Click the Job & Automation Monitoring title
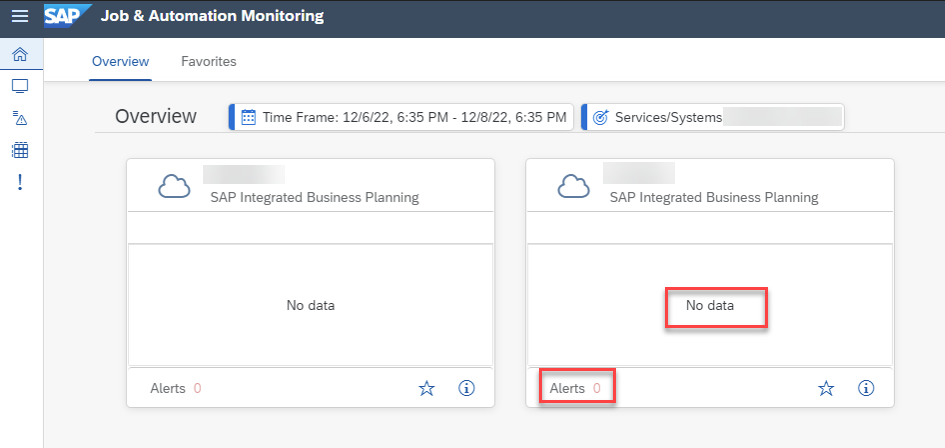Image resolution: width=945 pixels, height=448 pixels. coord(212,16)
